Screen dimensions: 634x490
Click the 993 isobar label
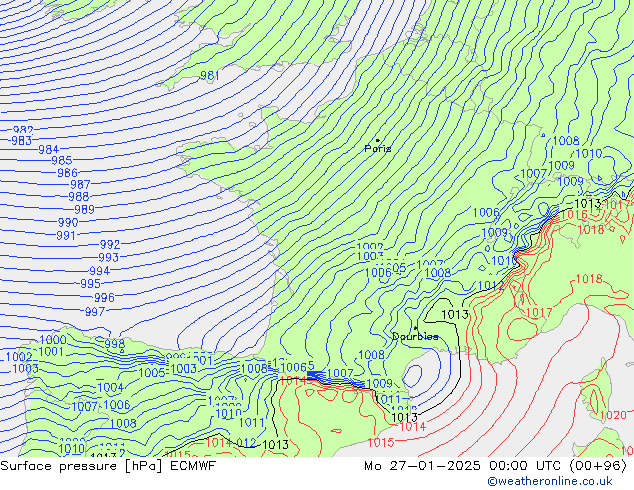[108, 257]
